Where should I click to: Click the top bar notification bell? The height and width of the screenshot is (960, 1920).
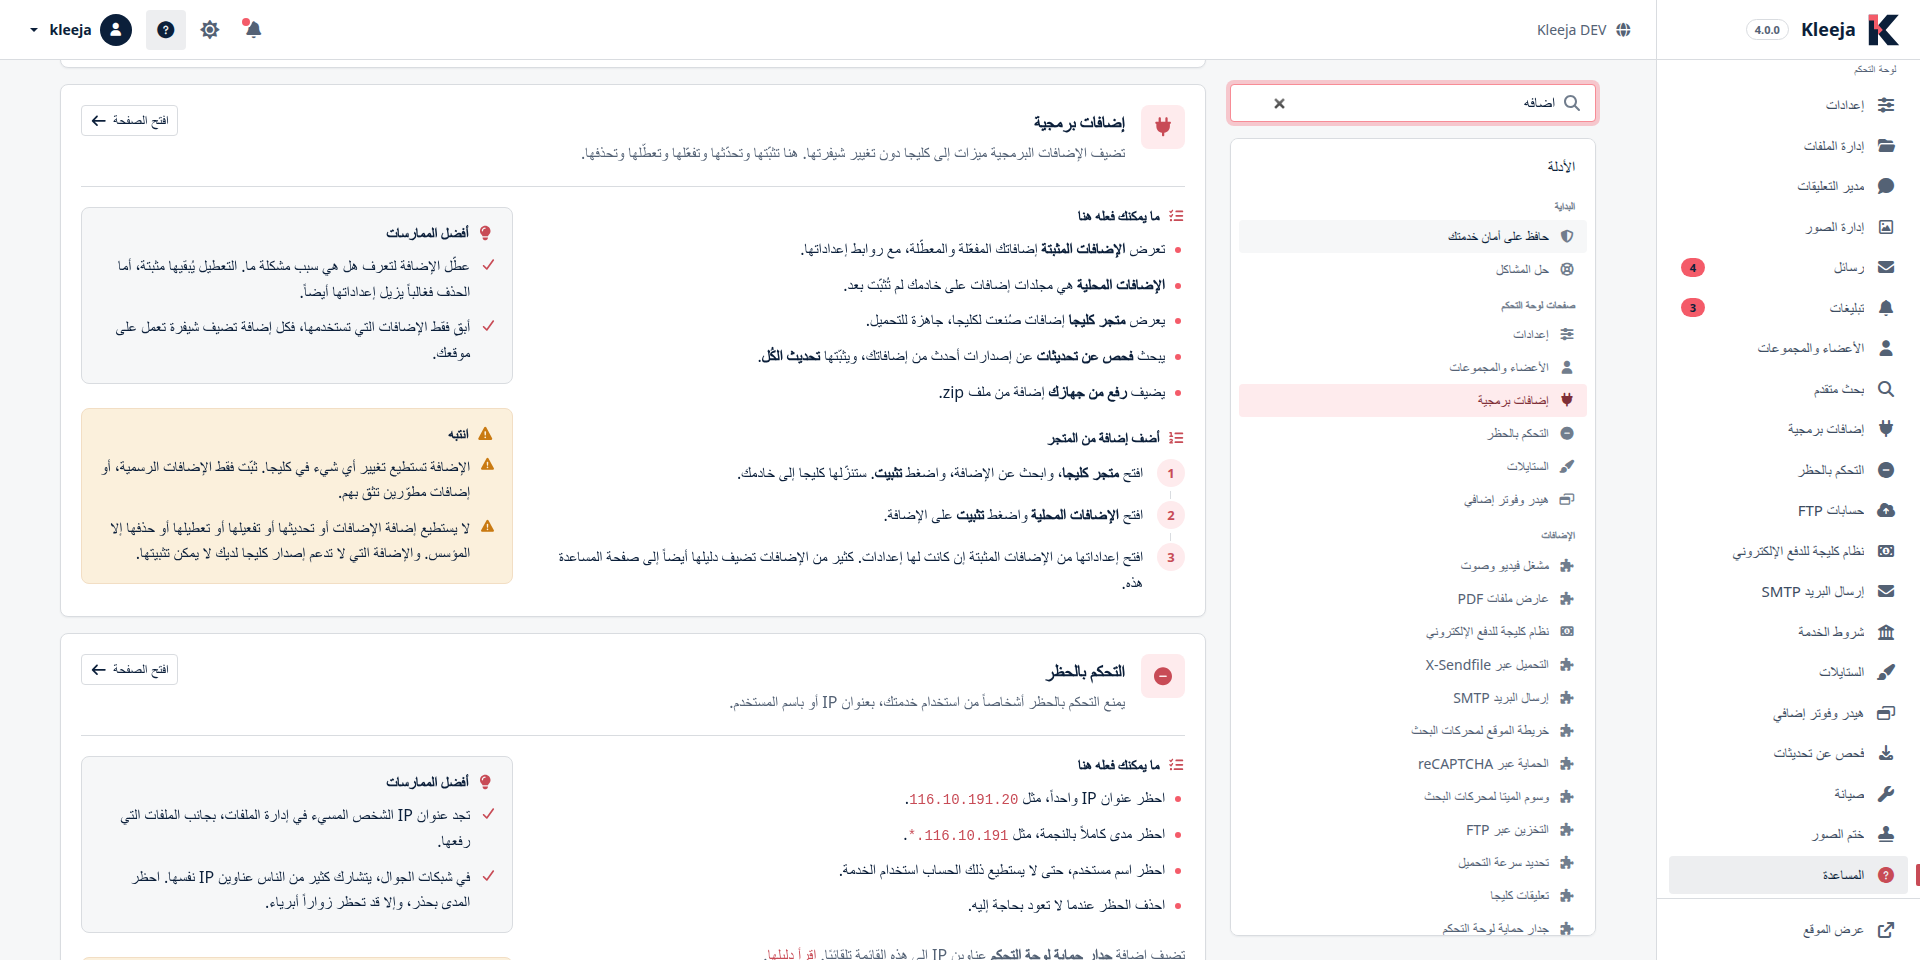tap(252, 29)
